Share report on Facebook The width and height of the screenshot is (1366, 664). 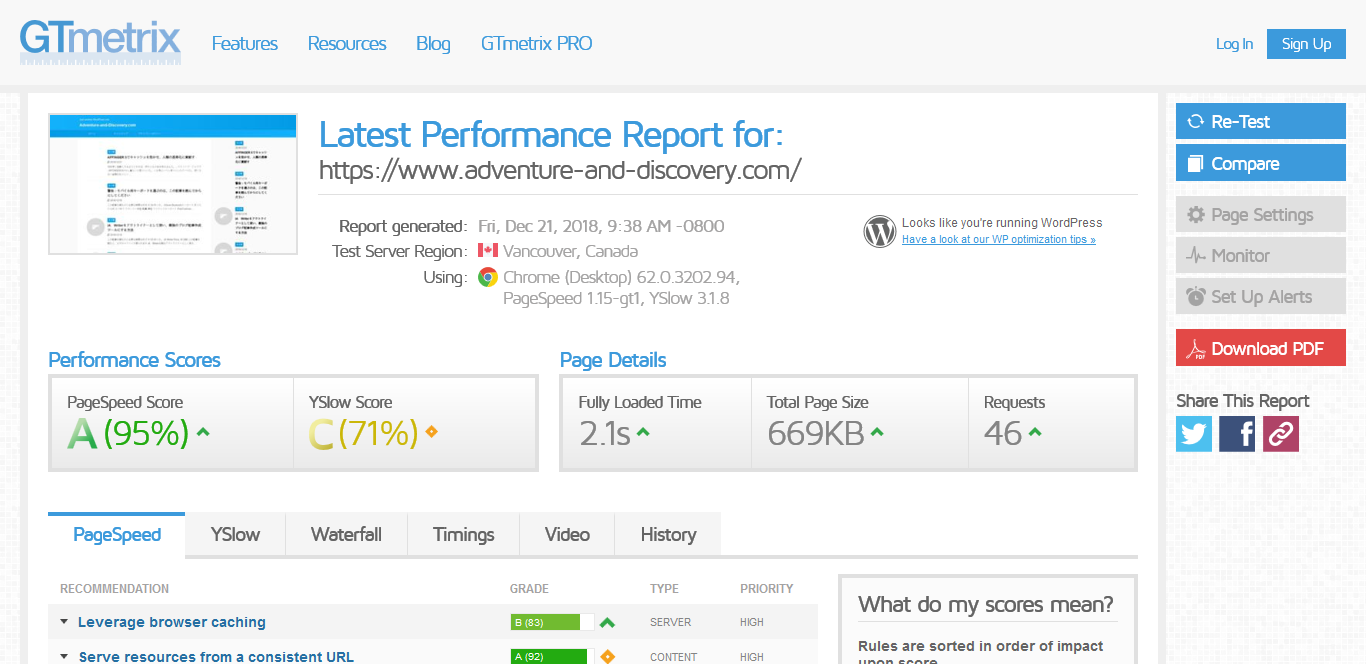tap(1237, 434)
